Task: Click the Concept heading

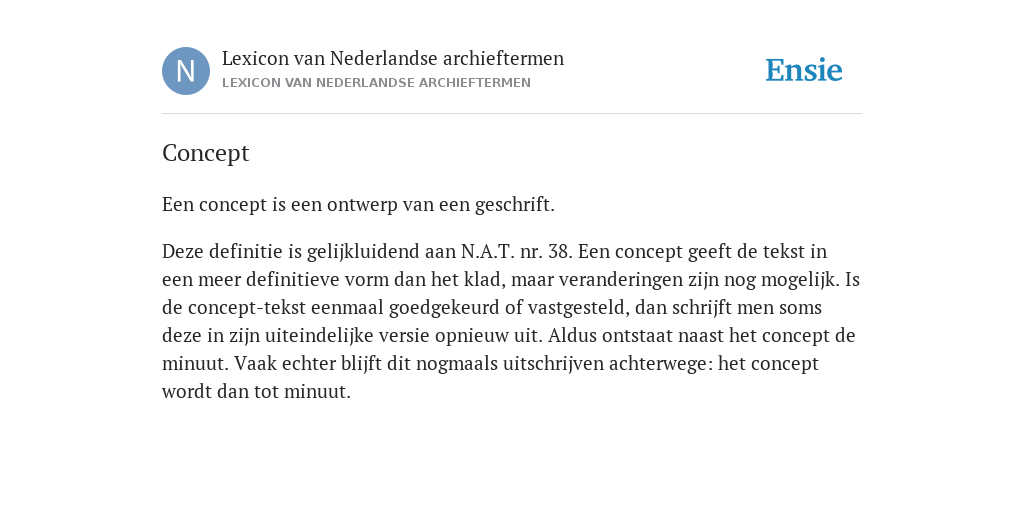Action: pos(206,153)
